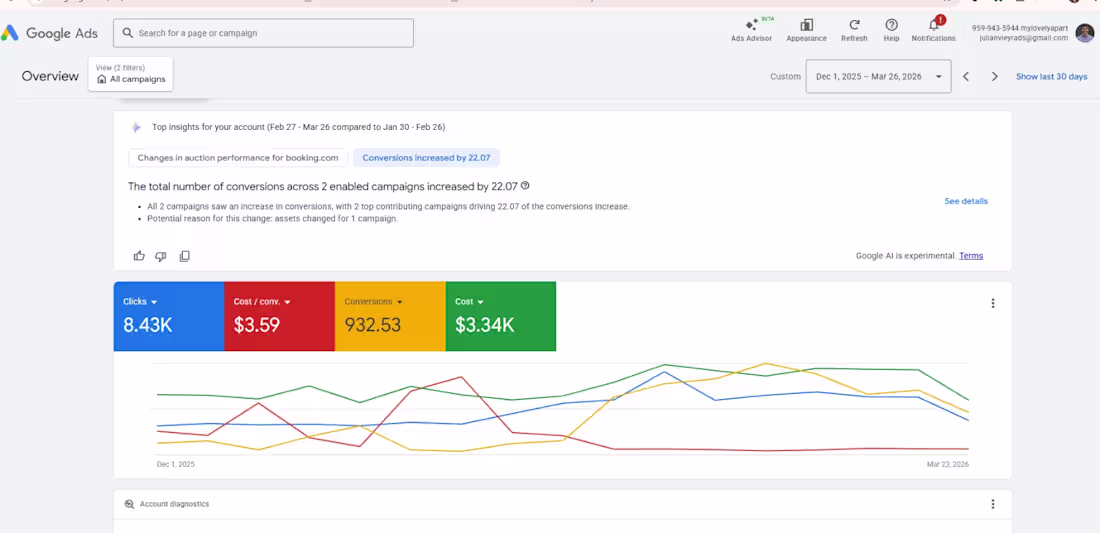Open the metrics chart three-dot menu
This screenshot has height=533, width=1100.
(993, 303)
